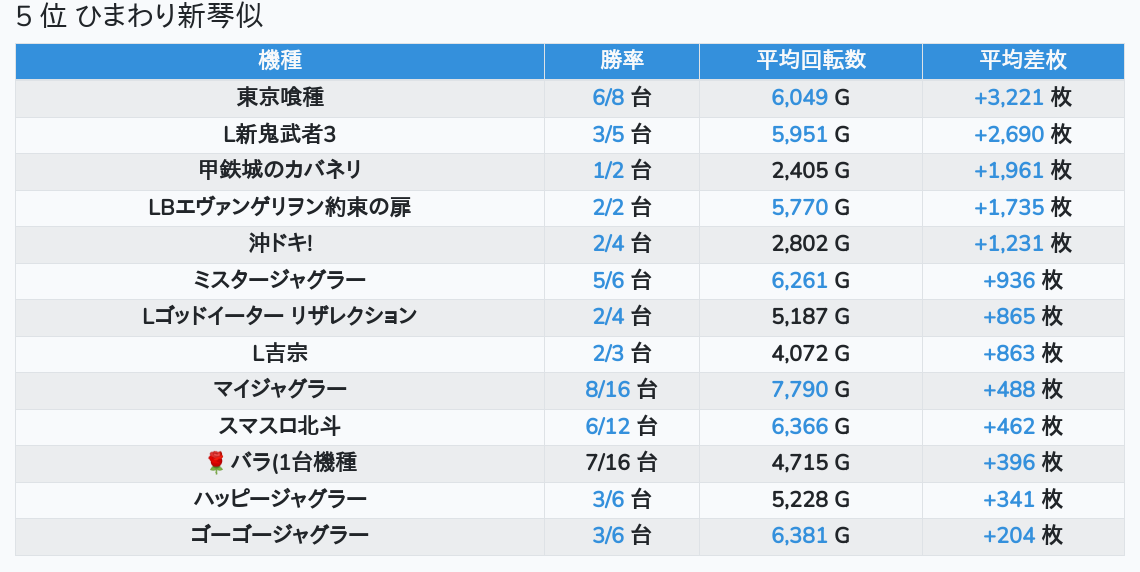Select the 東京喰種 machine name

(x=280, y=98)
